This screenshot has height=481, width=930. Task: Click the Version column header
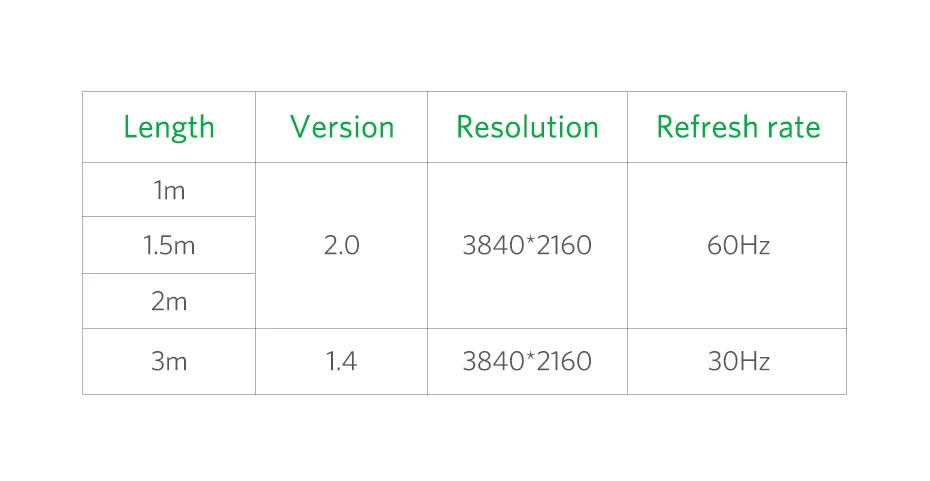click(342, 127)
